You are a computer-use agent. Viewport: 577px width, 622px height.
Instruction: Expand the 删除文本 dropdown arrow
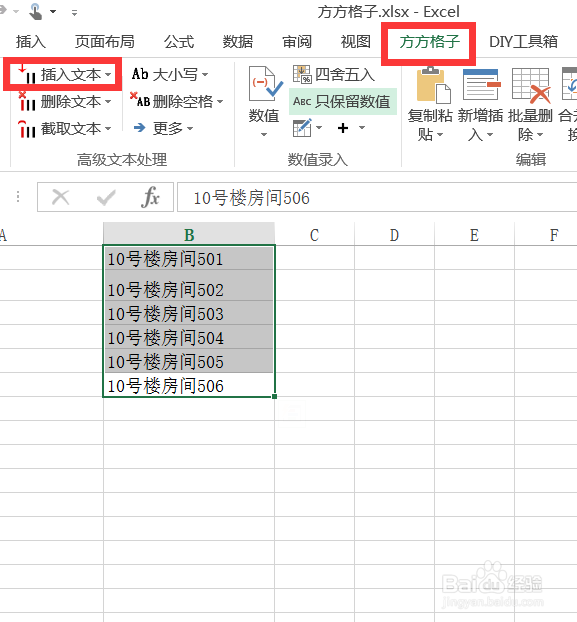(108, 102)
